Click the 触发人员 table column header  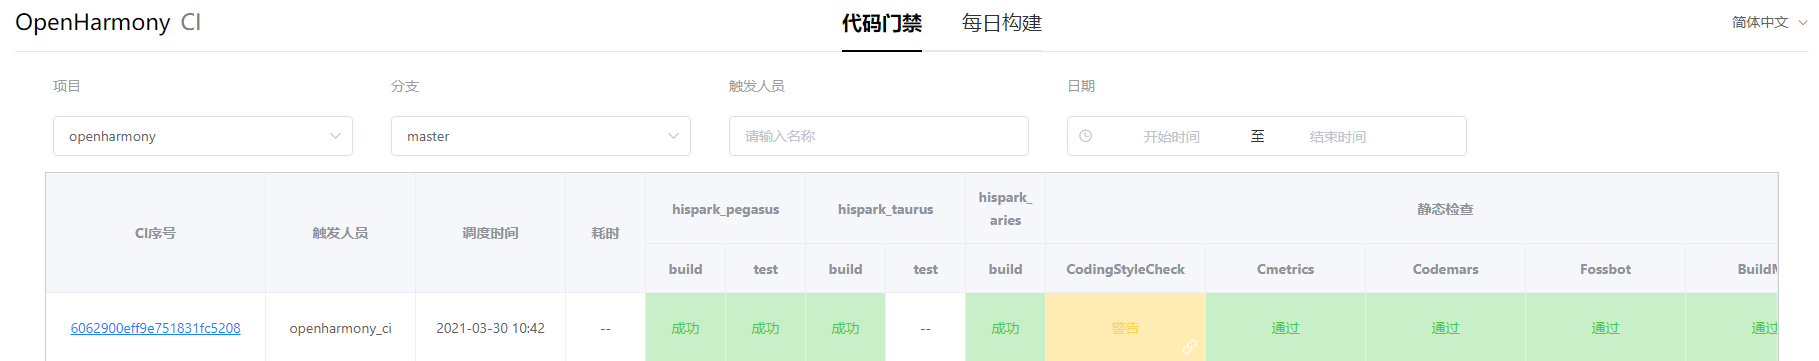[340, 233]
